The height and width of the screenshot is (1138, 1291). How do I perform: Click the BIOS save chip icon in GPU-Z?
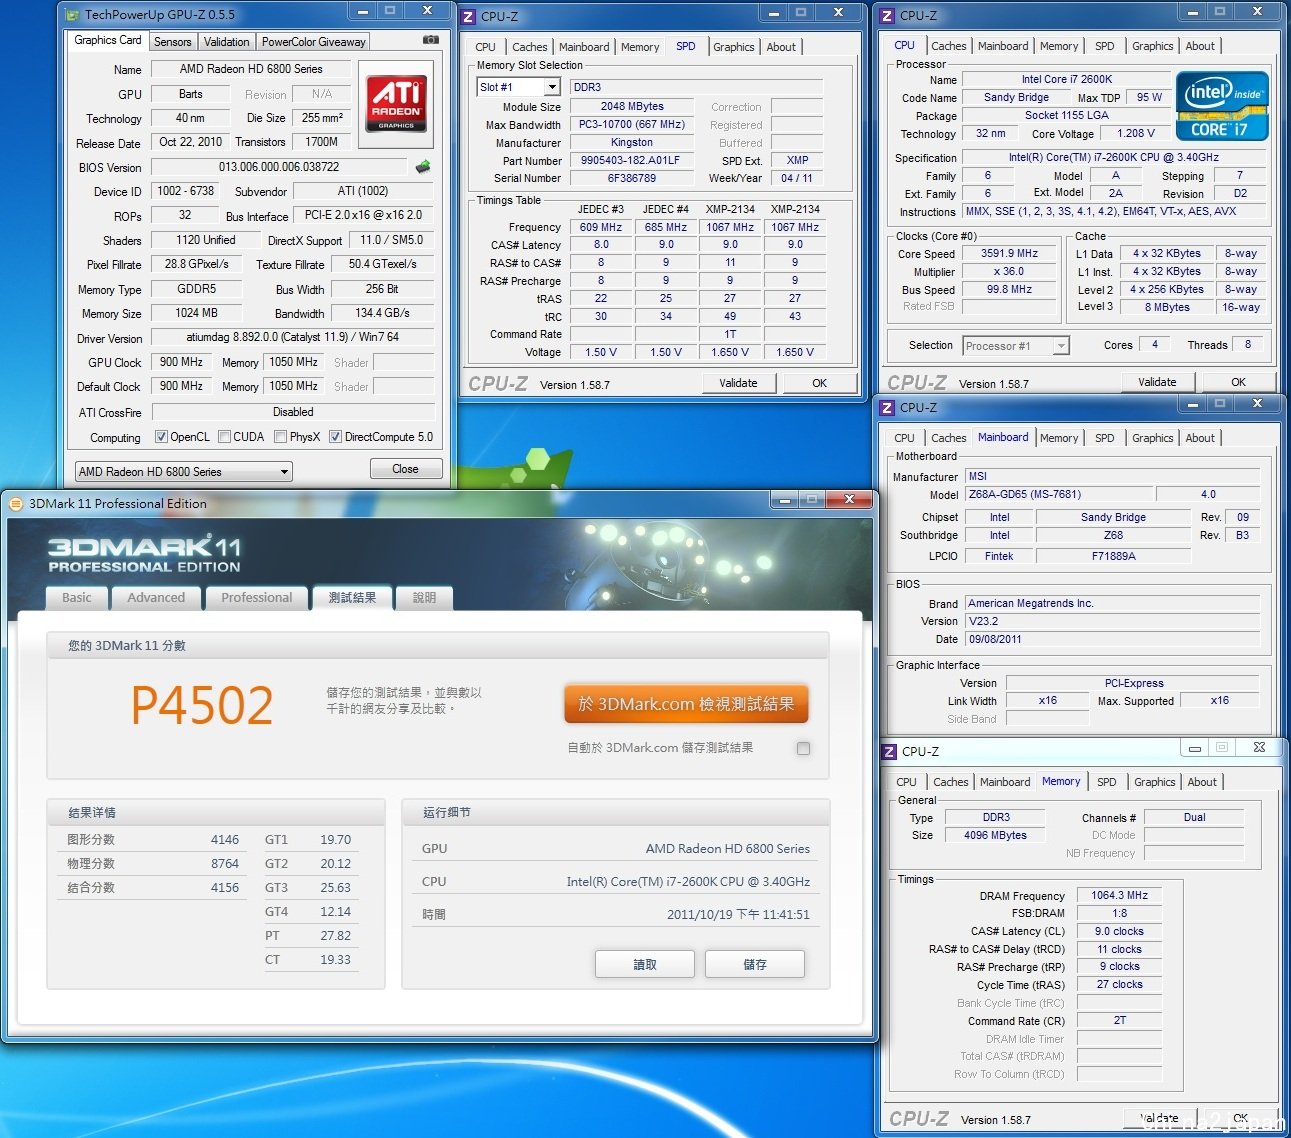tap(423, 166)
